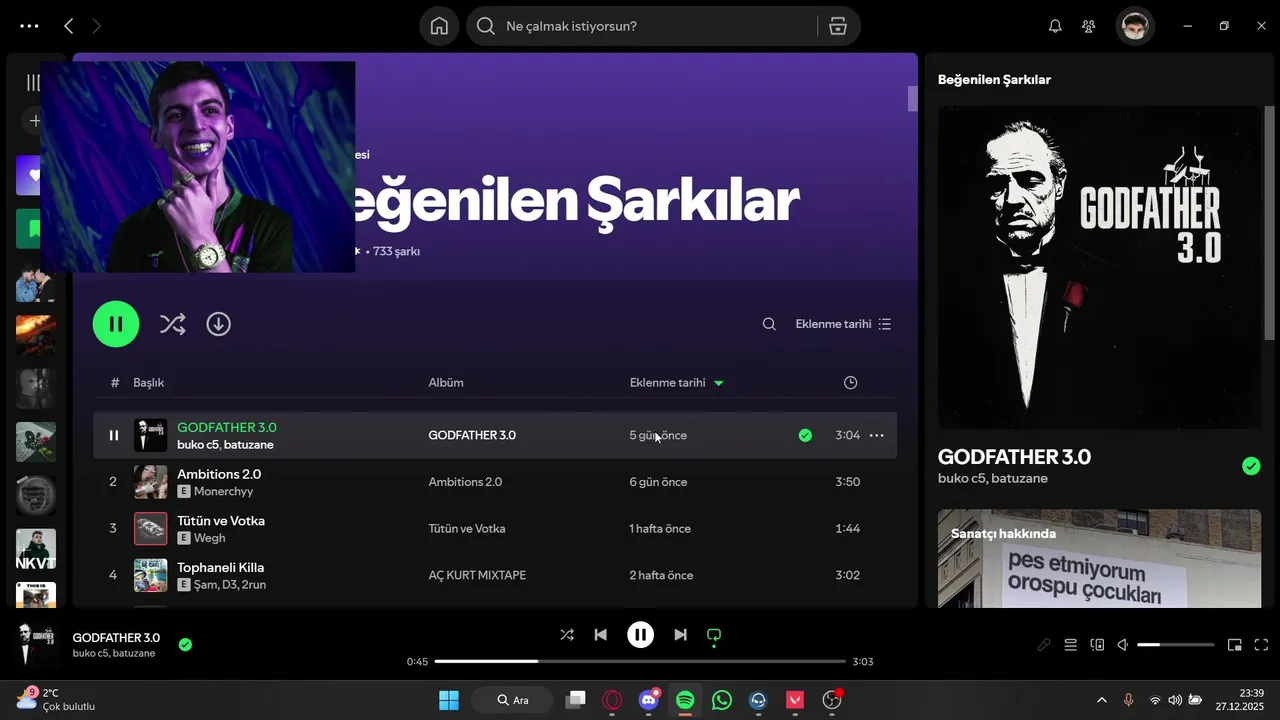Image resolution: width=1280 pixels, height=720 pixels.
Task: Open the weather widget Çok bulutlu
Action: tap(56, 699)
